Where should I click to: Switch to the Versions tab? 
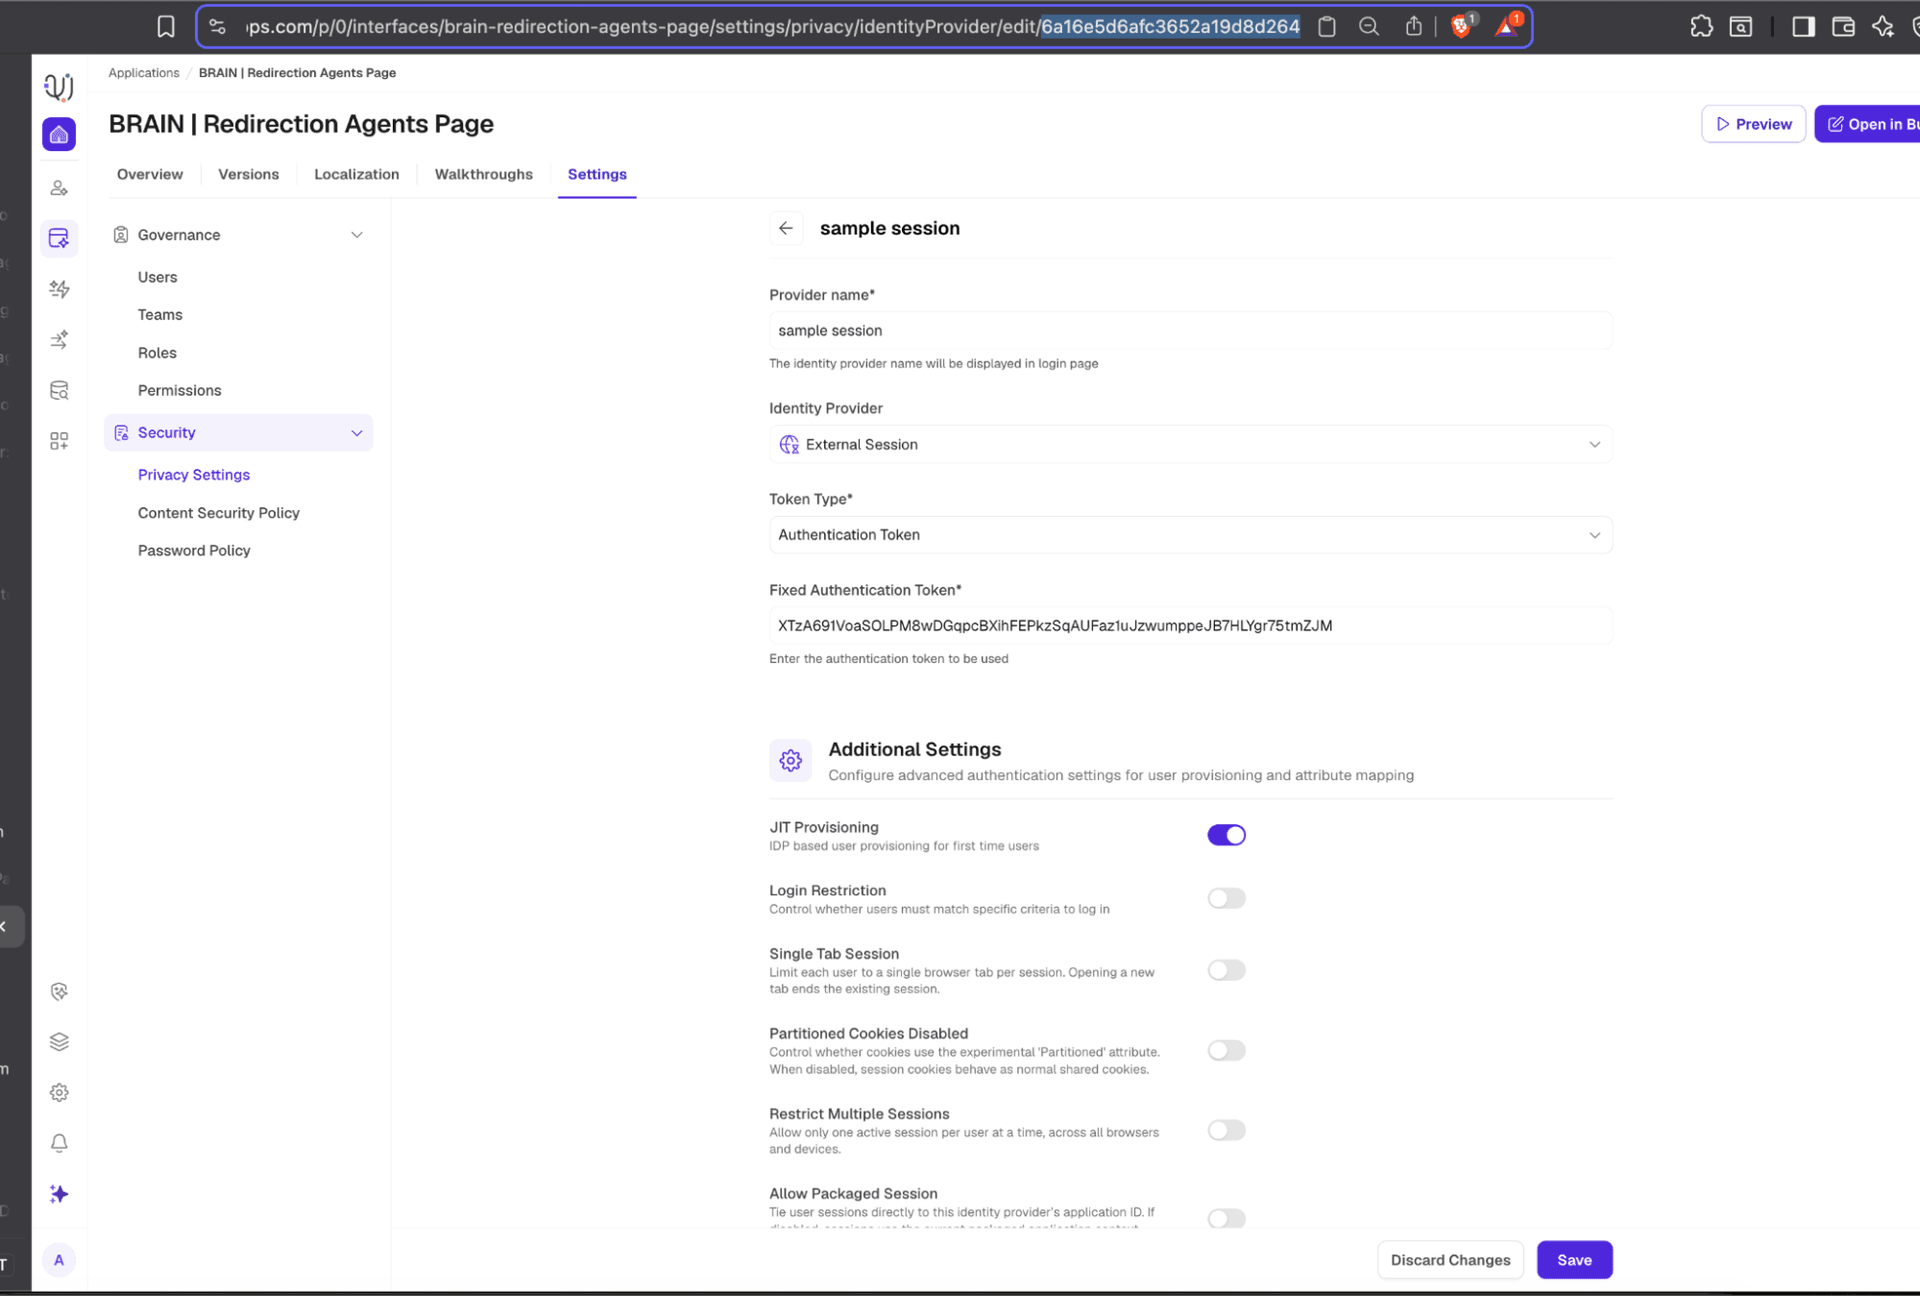248,174
